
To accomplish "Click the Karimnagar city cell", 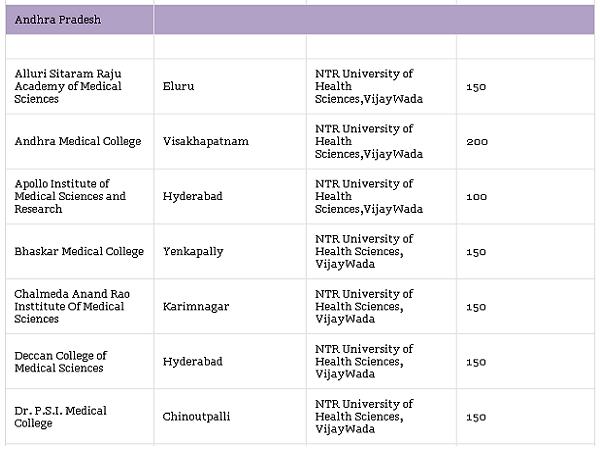I will pos(195,306).
